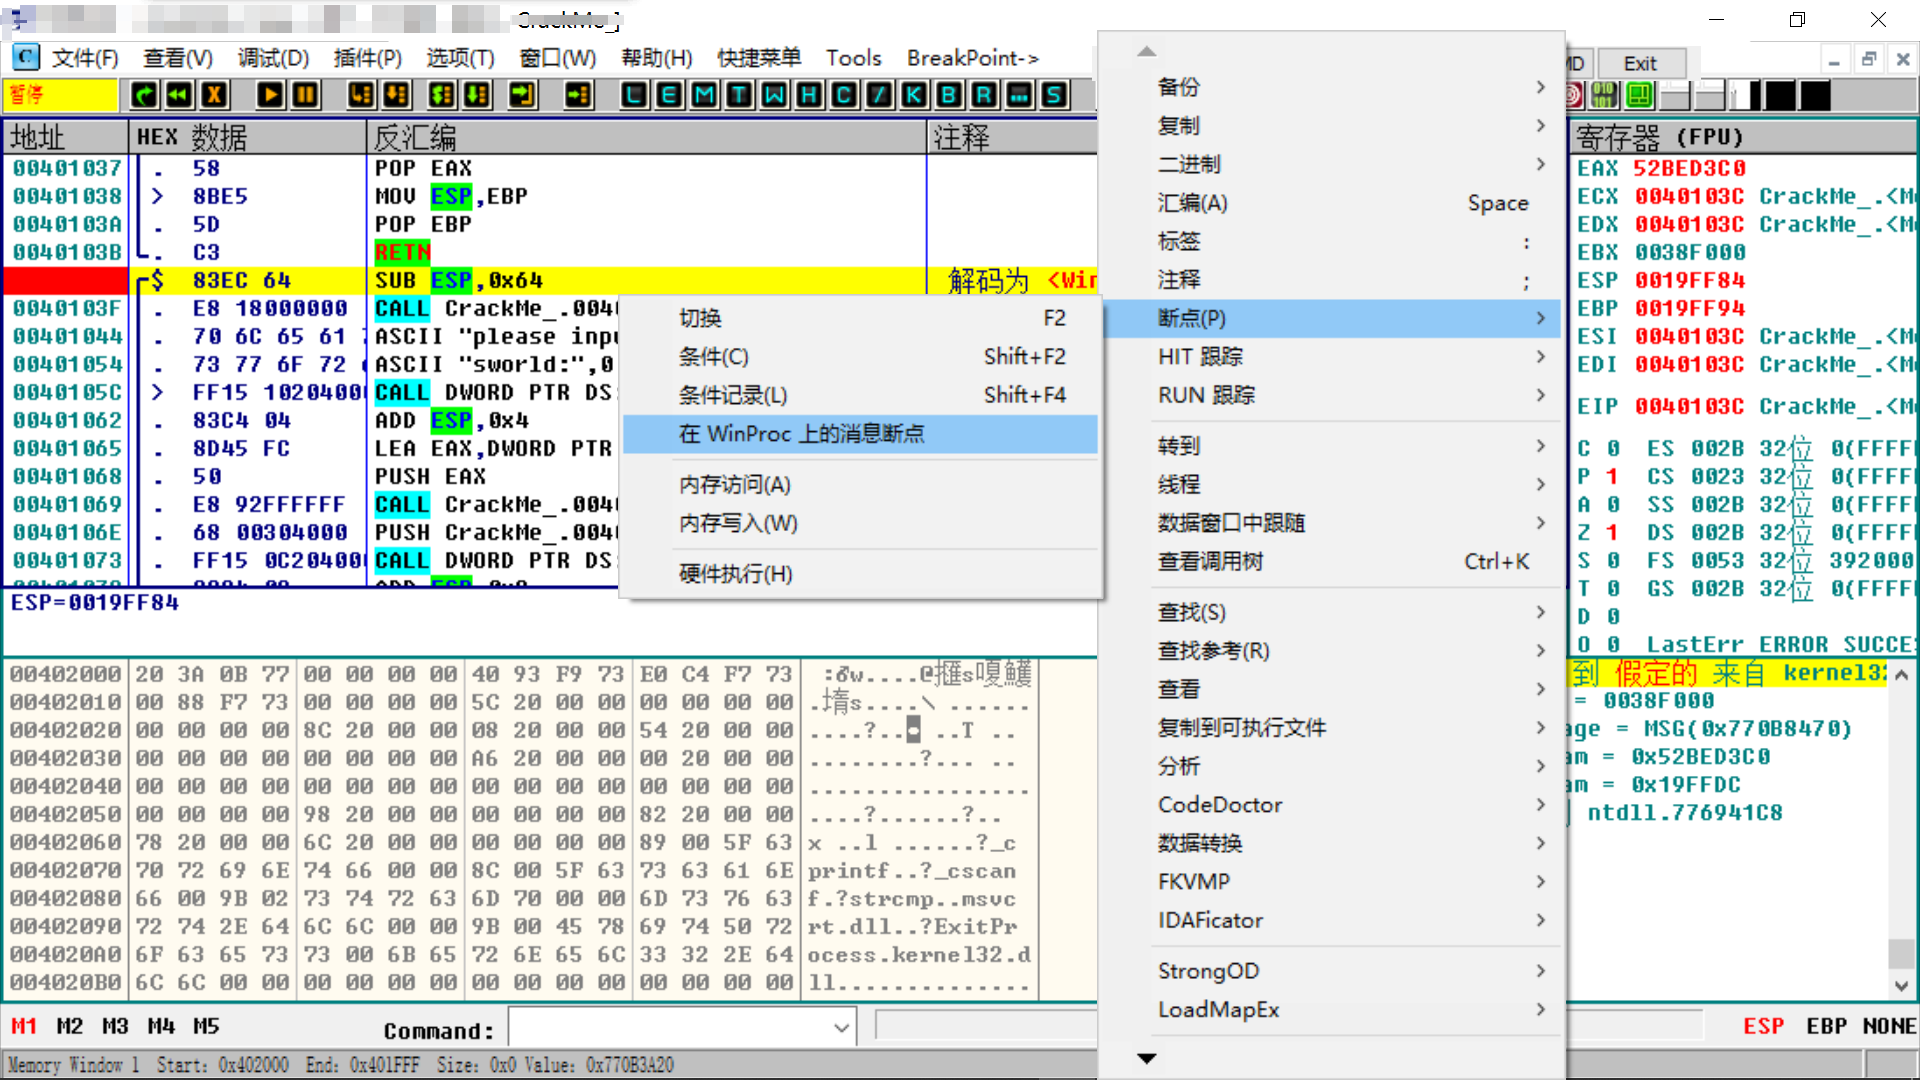1920x1080 pixels.
Task: Click the green Trace Over toolbar icon
Action: click(477, 95)
